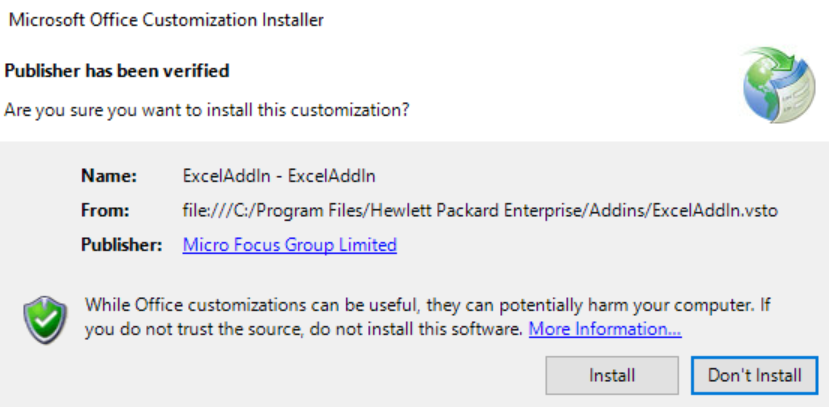
Task: Open the Micro Focus Group Limited publisher link
Action: (290, 245)
